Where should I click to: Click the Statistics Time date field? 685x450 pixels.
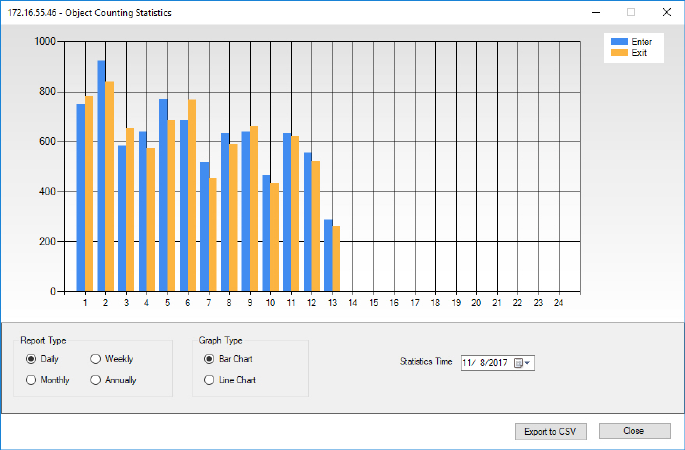(x=498, y=363)
